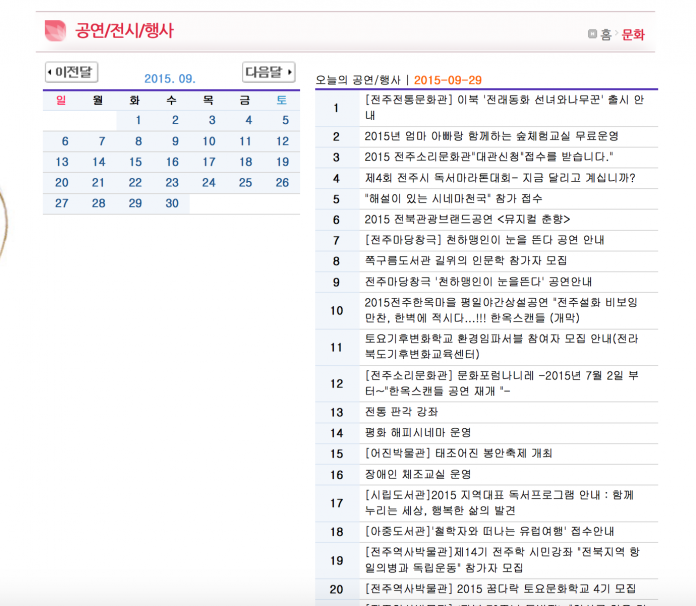Screen dimensions: 696x606
Task: Open event 10 전주한옥마을 평일야간상설공연
Action: pyautogui.click(x=501, y=310)
